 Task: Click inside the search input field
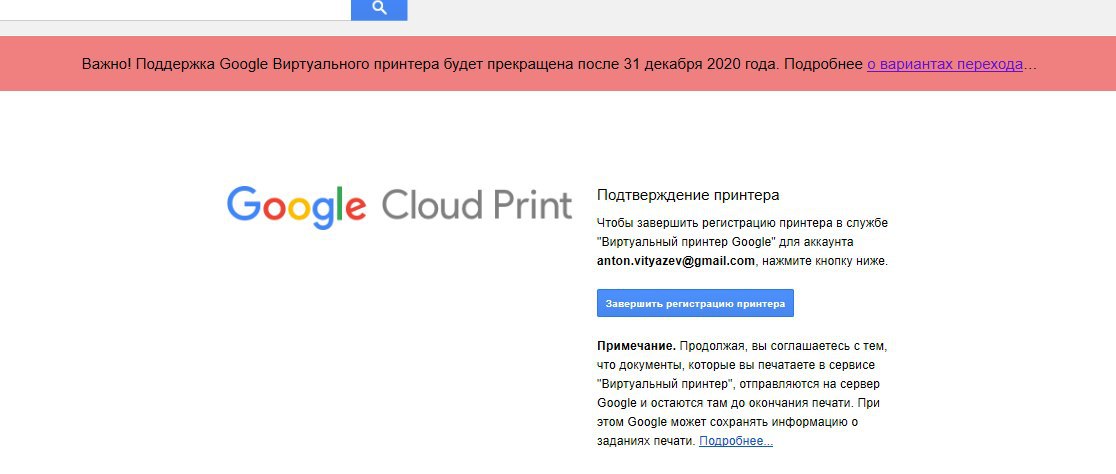coord(175,9)
